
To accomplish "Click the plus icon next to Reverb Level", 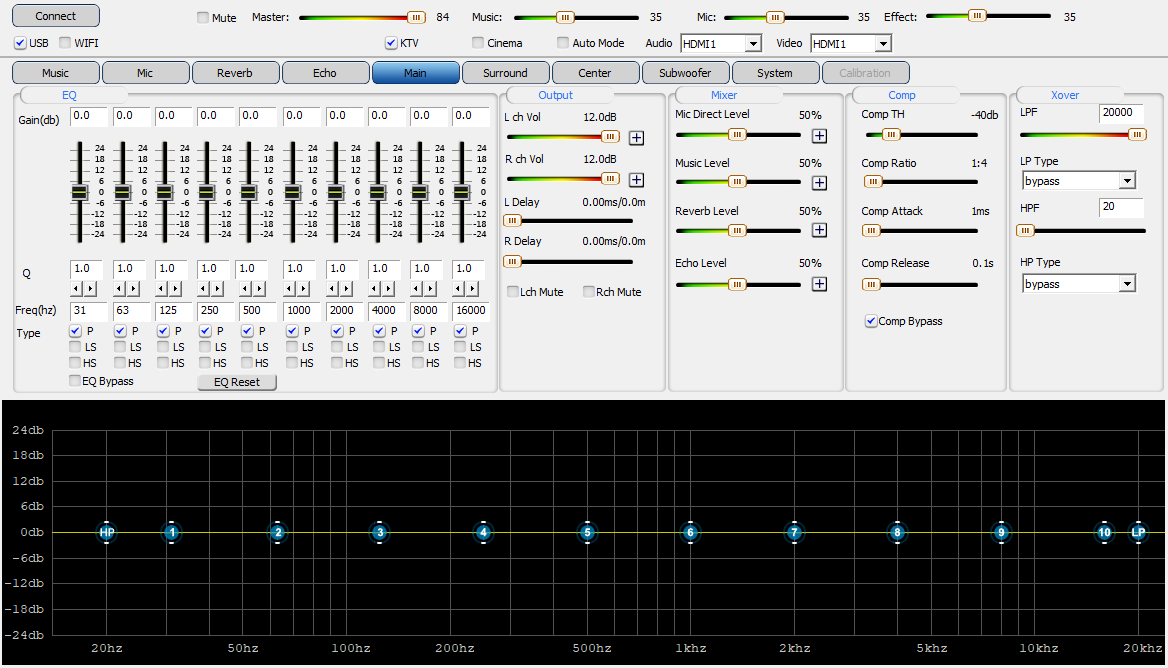I will pyautogui.click(x=819, y=230).
